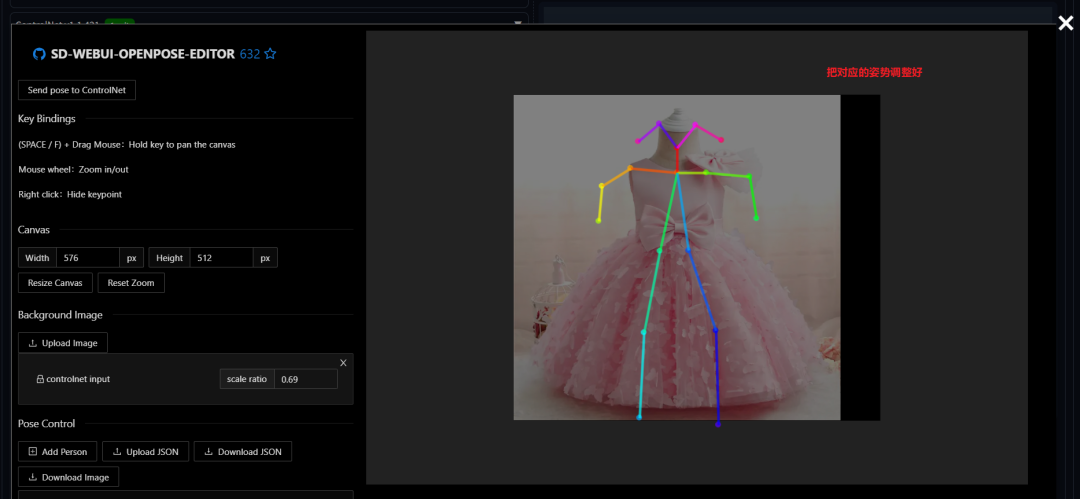Remove the controlnet input background image
Viewport: 1080px width, 499px height.
point(343,363)
